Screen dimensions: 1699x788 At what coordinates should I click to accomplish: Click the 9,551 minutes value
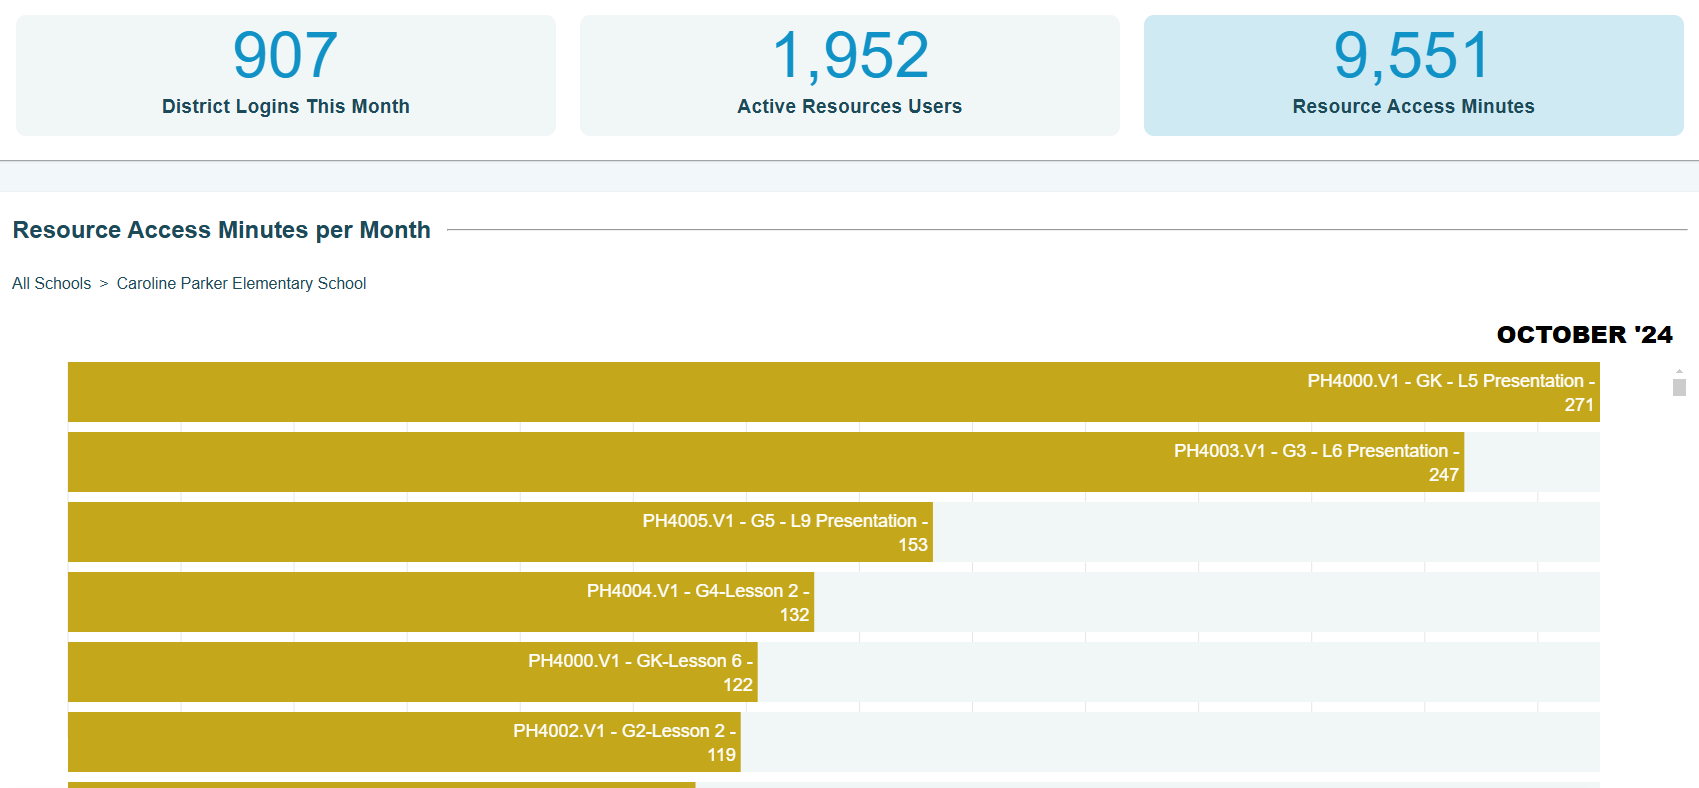click(1412, 55)
